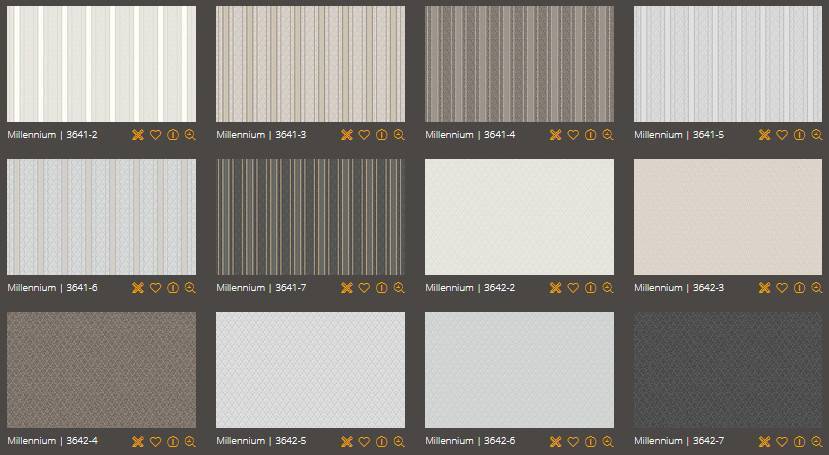Click the crossed tools icon for Millennium 3642-4

point(138,441)
